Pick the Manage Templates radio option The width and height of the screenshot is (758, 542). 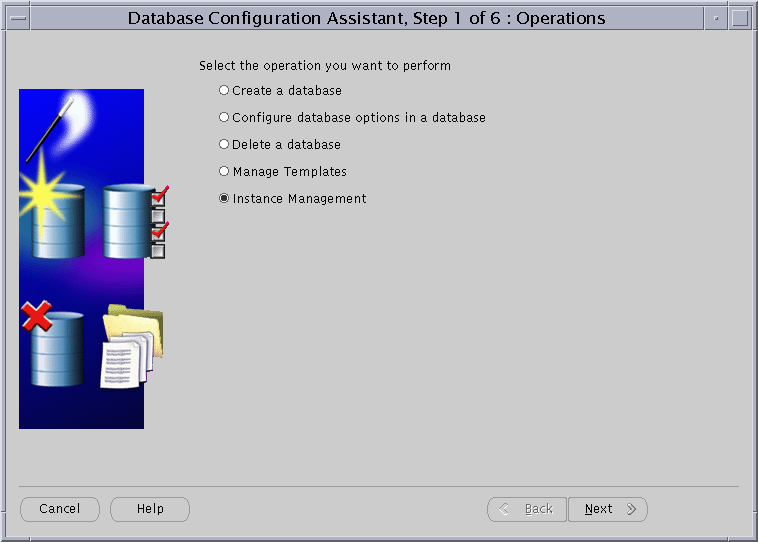pyautogui.click(x=224, y=172)
